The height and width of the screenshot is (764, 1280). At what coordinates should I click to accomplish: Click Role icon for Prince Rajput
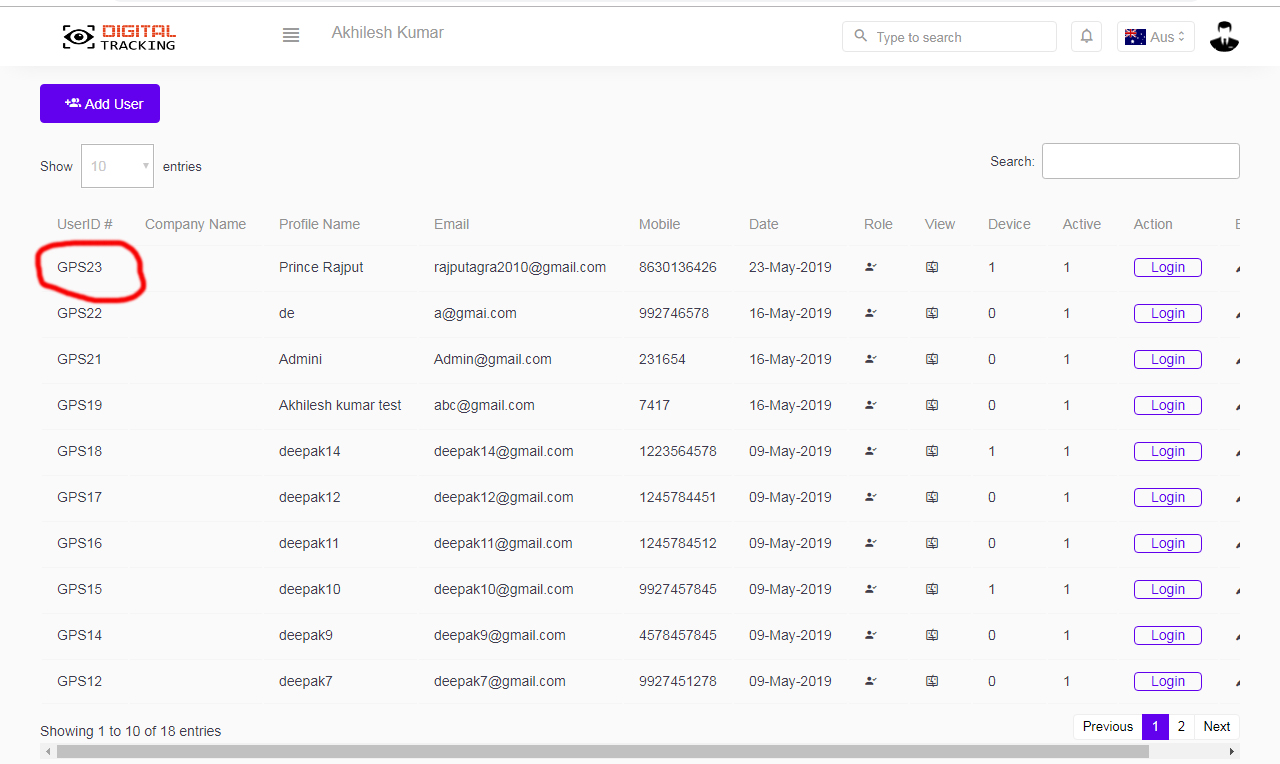pos(871,267)
